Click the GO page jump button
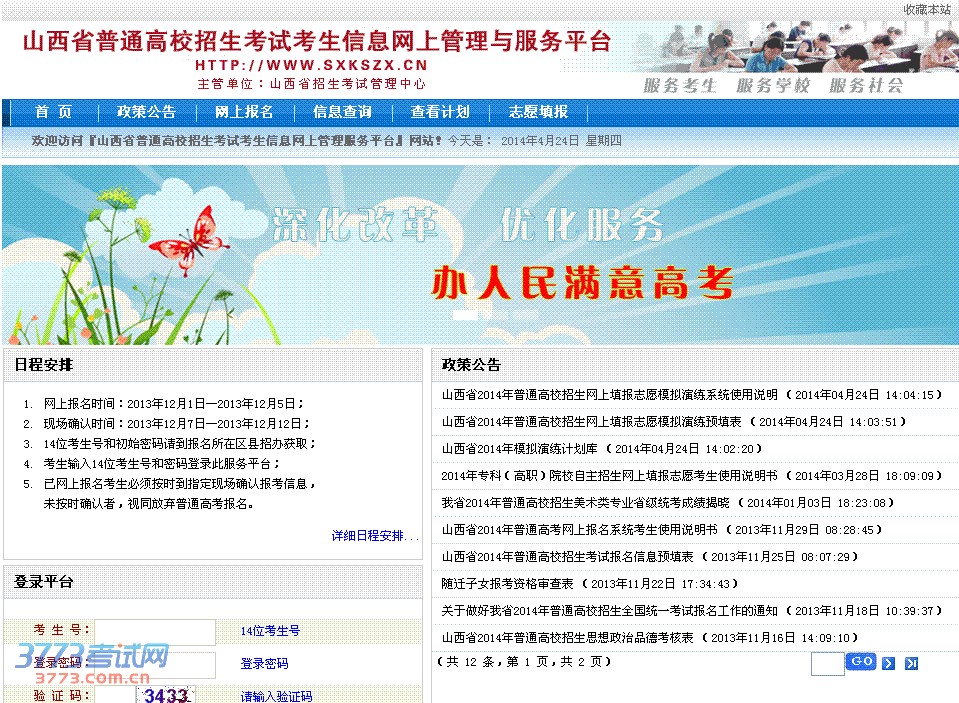This screenshot has width=959, height=703. coord(861,662)
